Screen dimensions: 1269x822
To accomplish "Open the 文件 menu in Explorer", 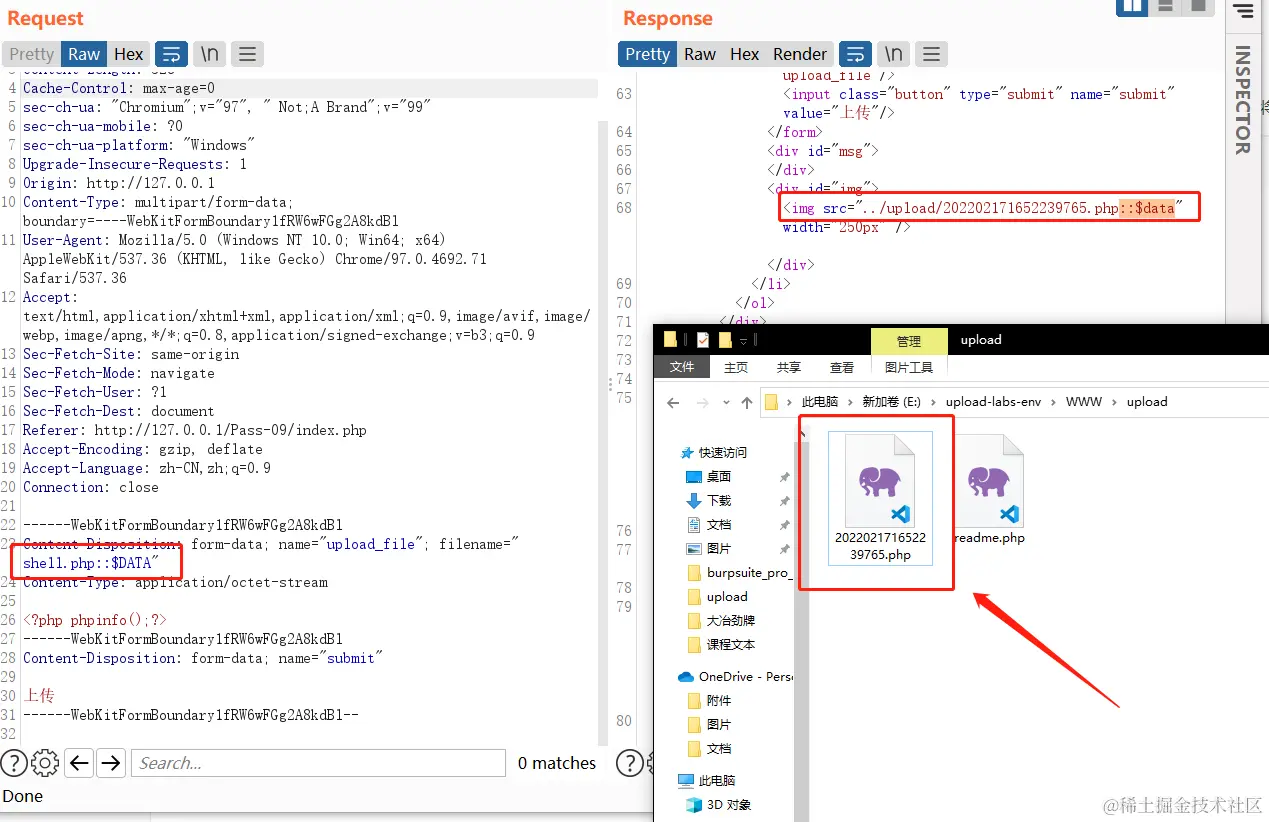I will coord(682,367).
